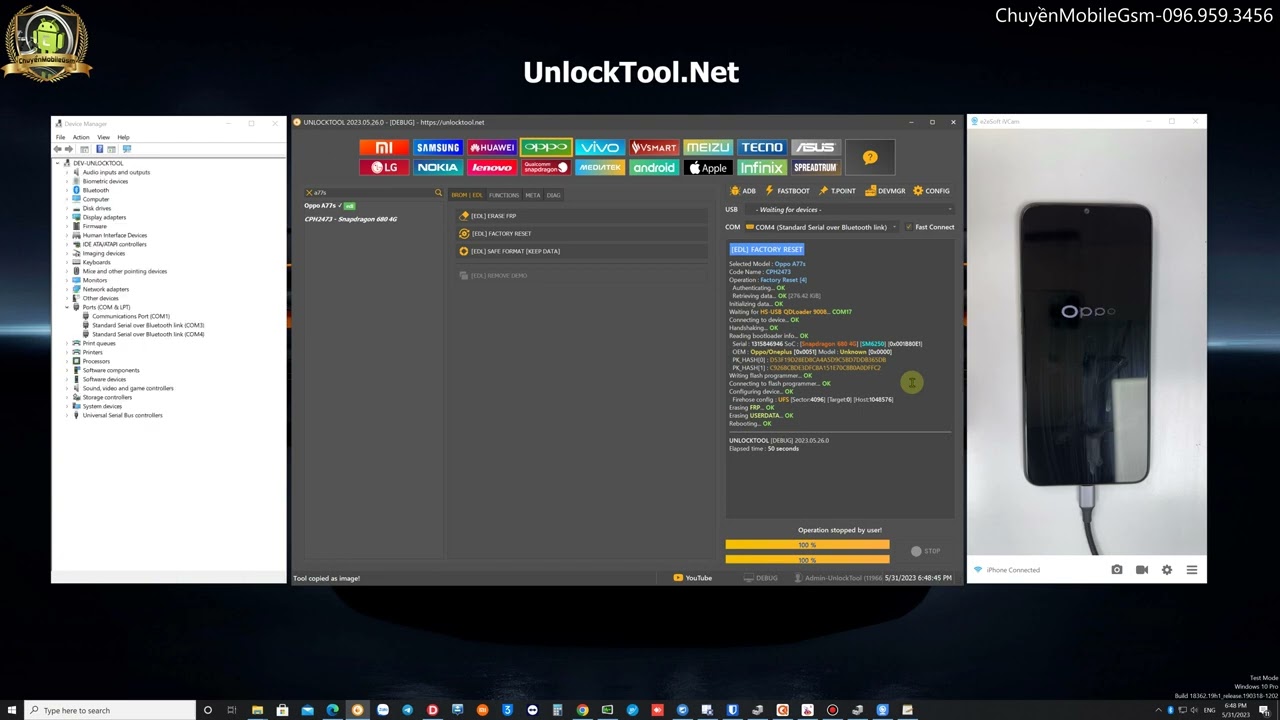This screenshot has width=1280, height=720.
Task: Select CPH2473 - Snapdragon 680 4G entry
Action: (351, 219)
